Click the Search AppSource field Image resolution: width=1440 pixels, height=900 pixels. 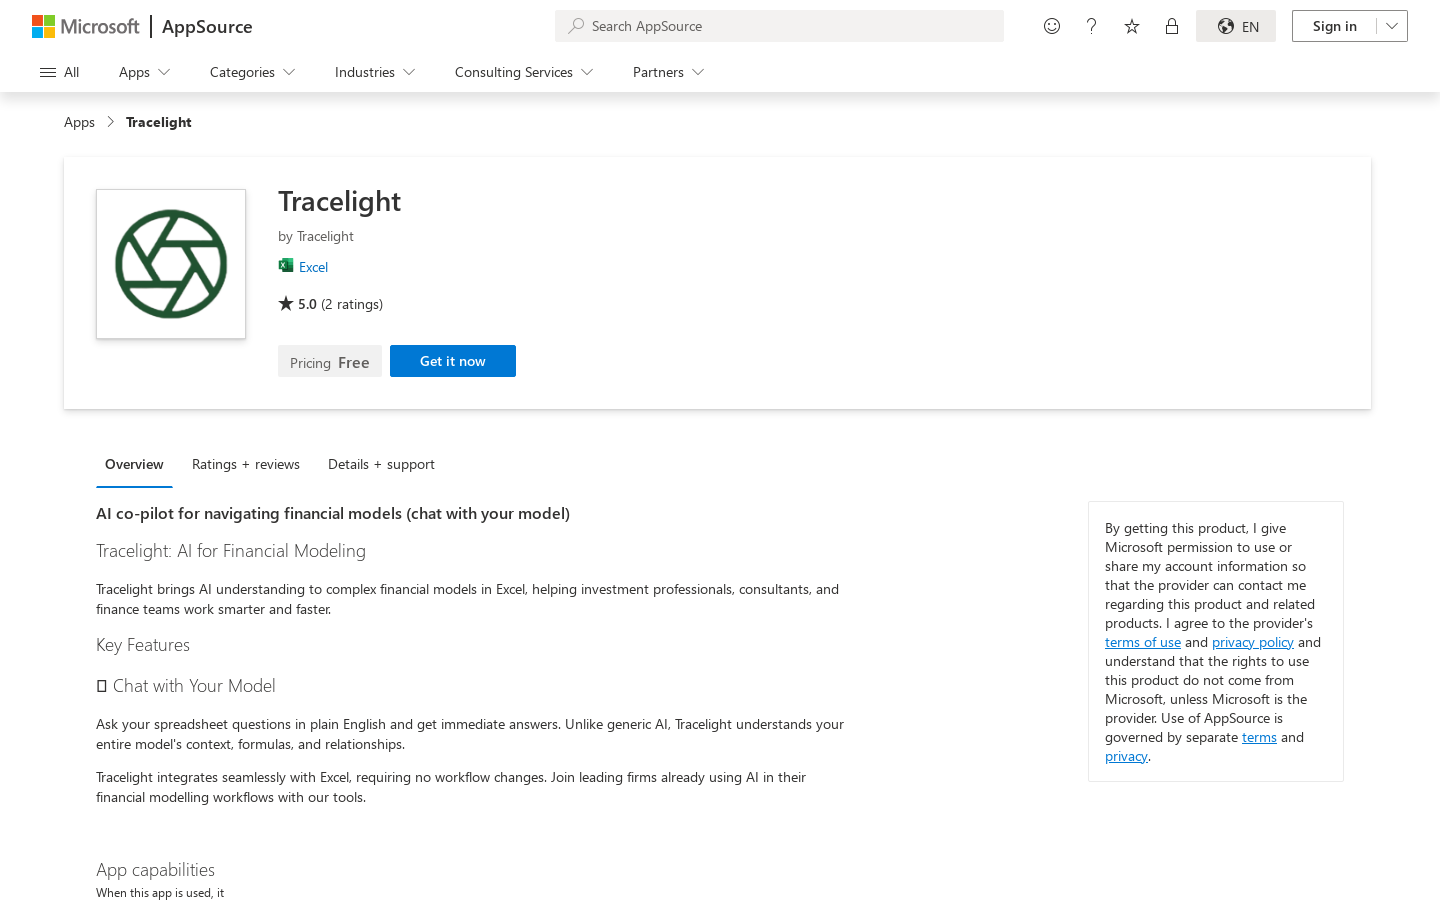[779, 26]
